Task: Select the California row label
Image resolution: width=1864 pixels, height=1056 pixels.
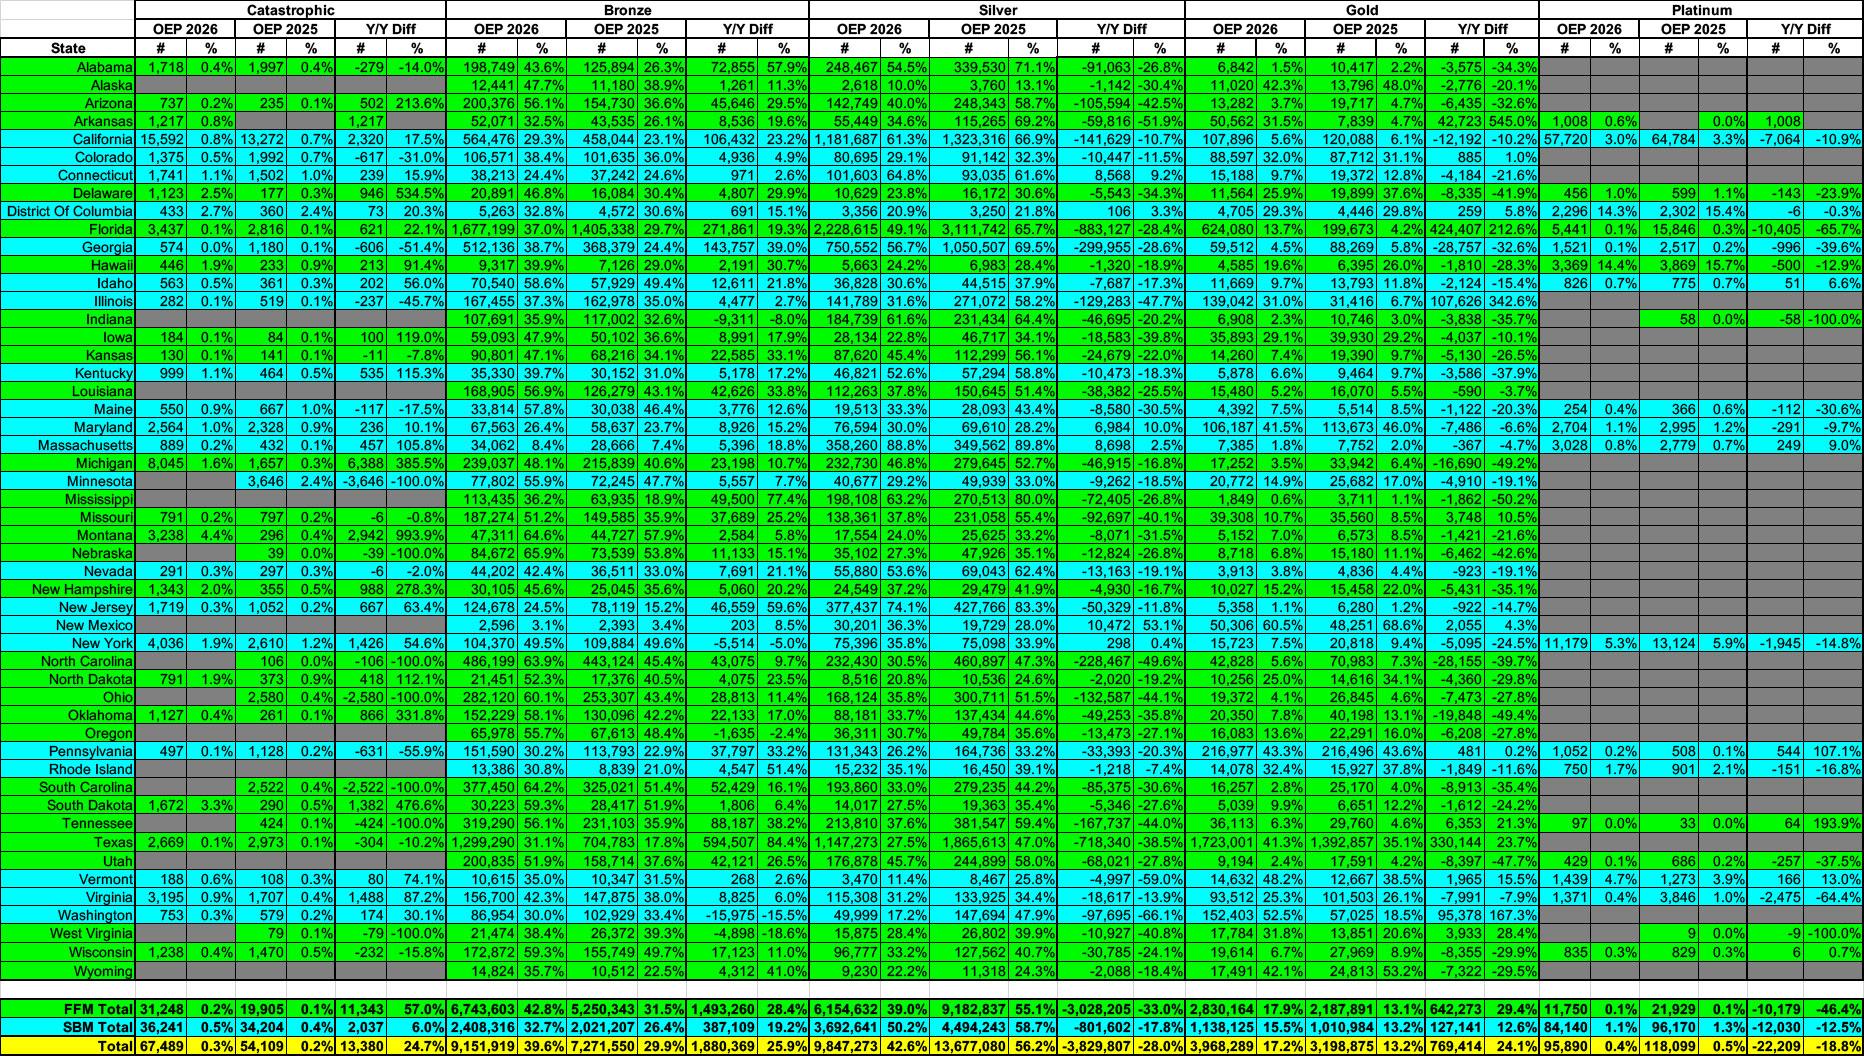Action: tap(102, 139)
